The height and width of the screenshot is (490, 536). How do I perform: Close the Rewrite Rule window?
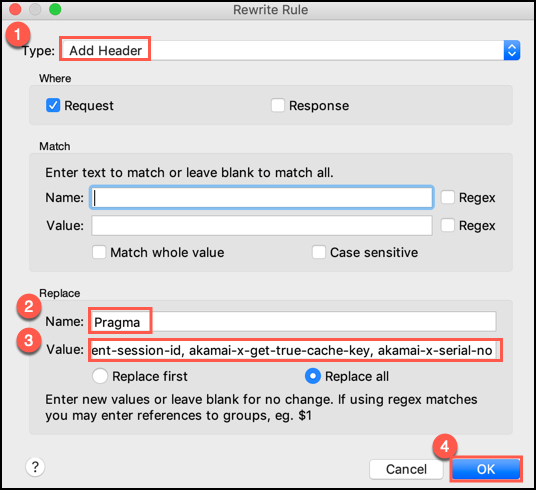click(x=15, y=9)
